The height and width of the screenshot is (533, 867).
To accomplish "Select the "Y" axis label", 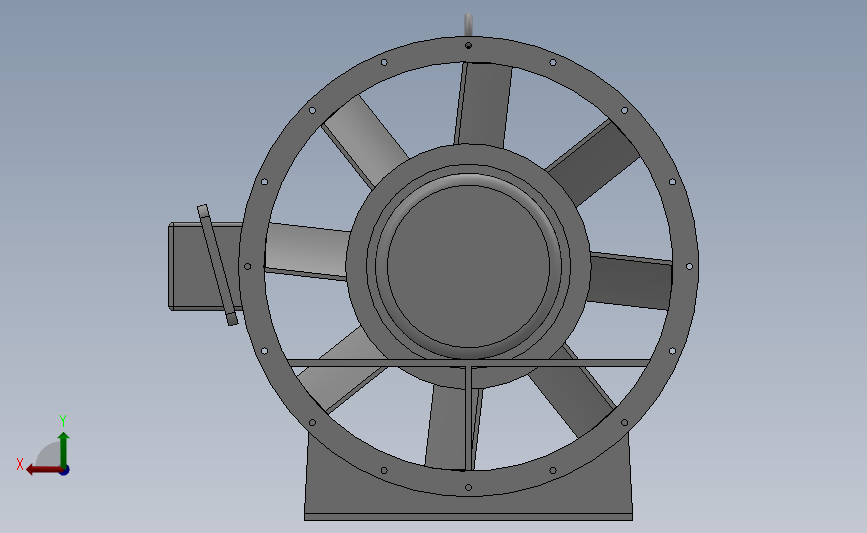I will coord(63,421).
